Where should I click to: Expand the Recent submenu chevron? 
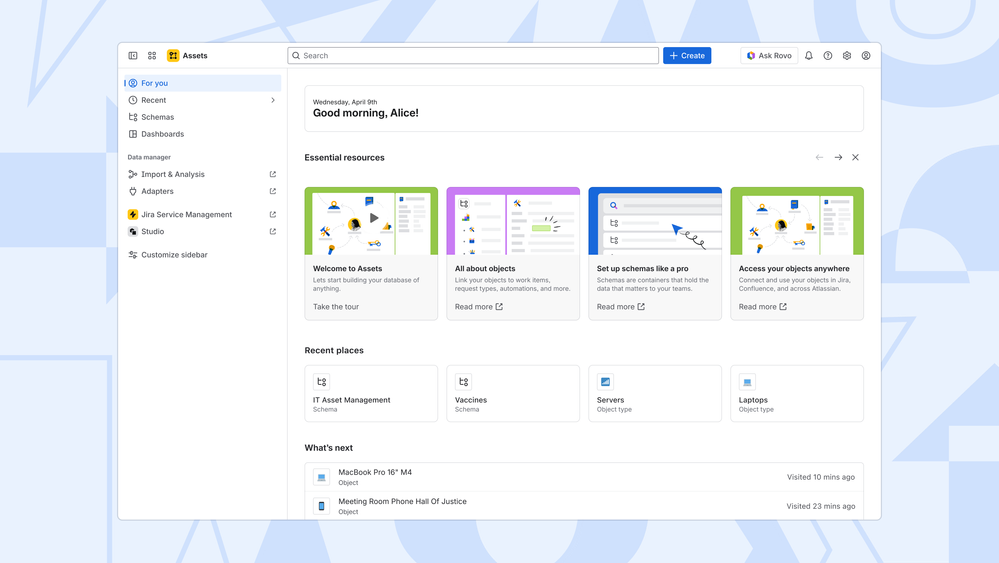coord(273,100)
